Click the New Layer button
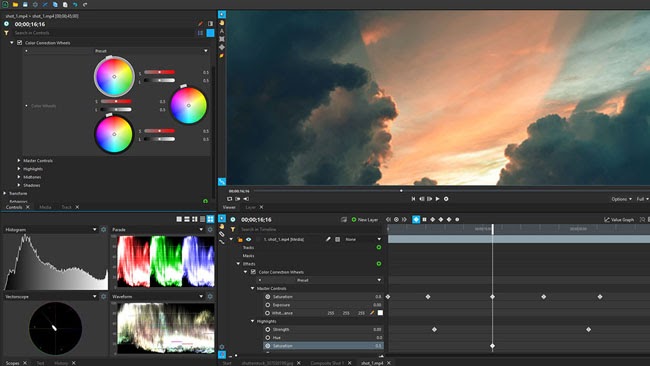The image size is (650, 366). pos(365,220)
